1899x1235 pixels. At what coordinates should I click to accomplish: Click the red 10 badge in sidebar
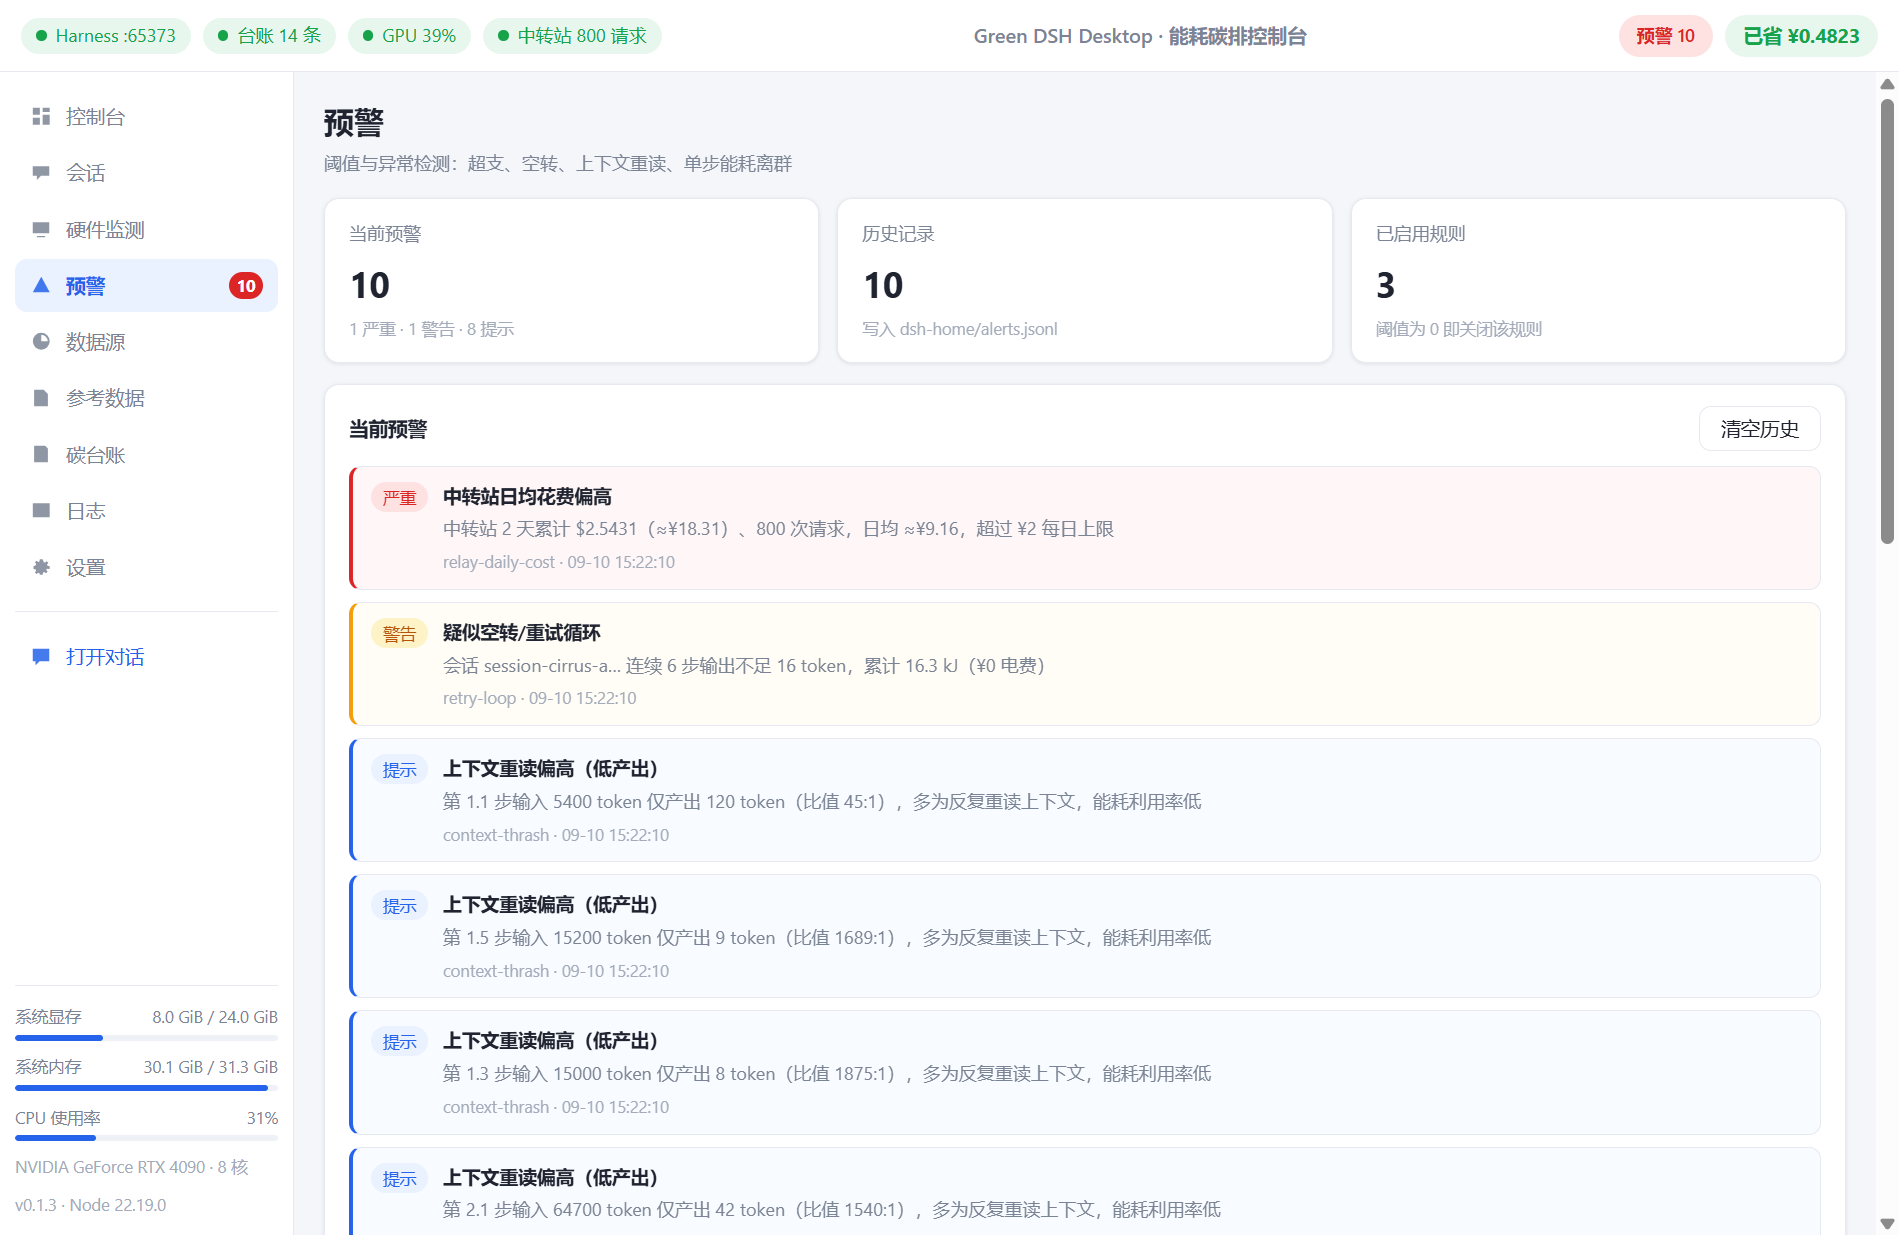pyautogui.click(x=246, y=286)
